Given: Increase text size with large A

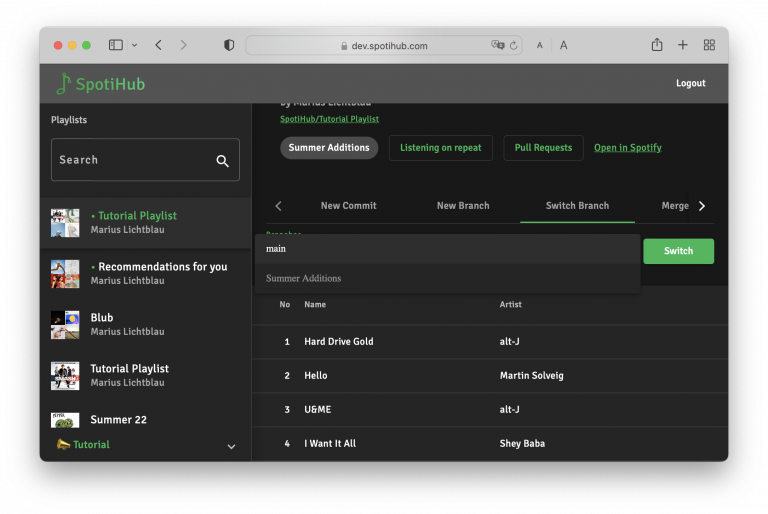Looking at the screenshot, I should tap(564, 45).
